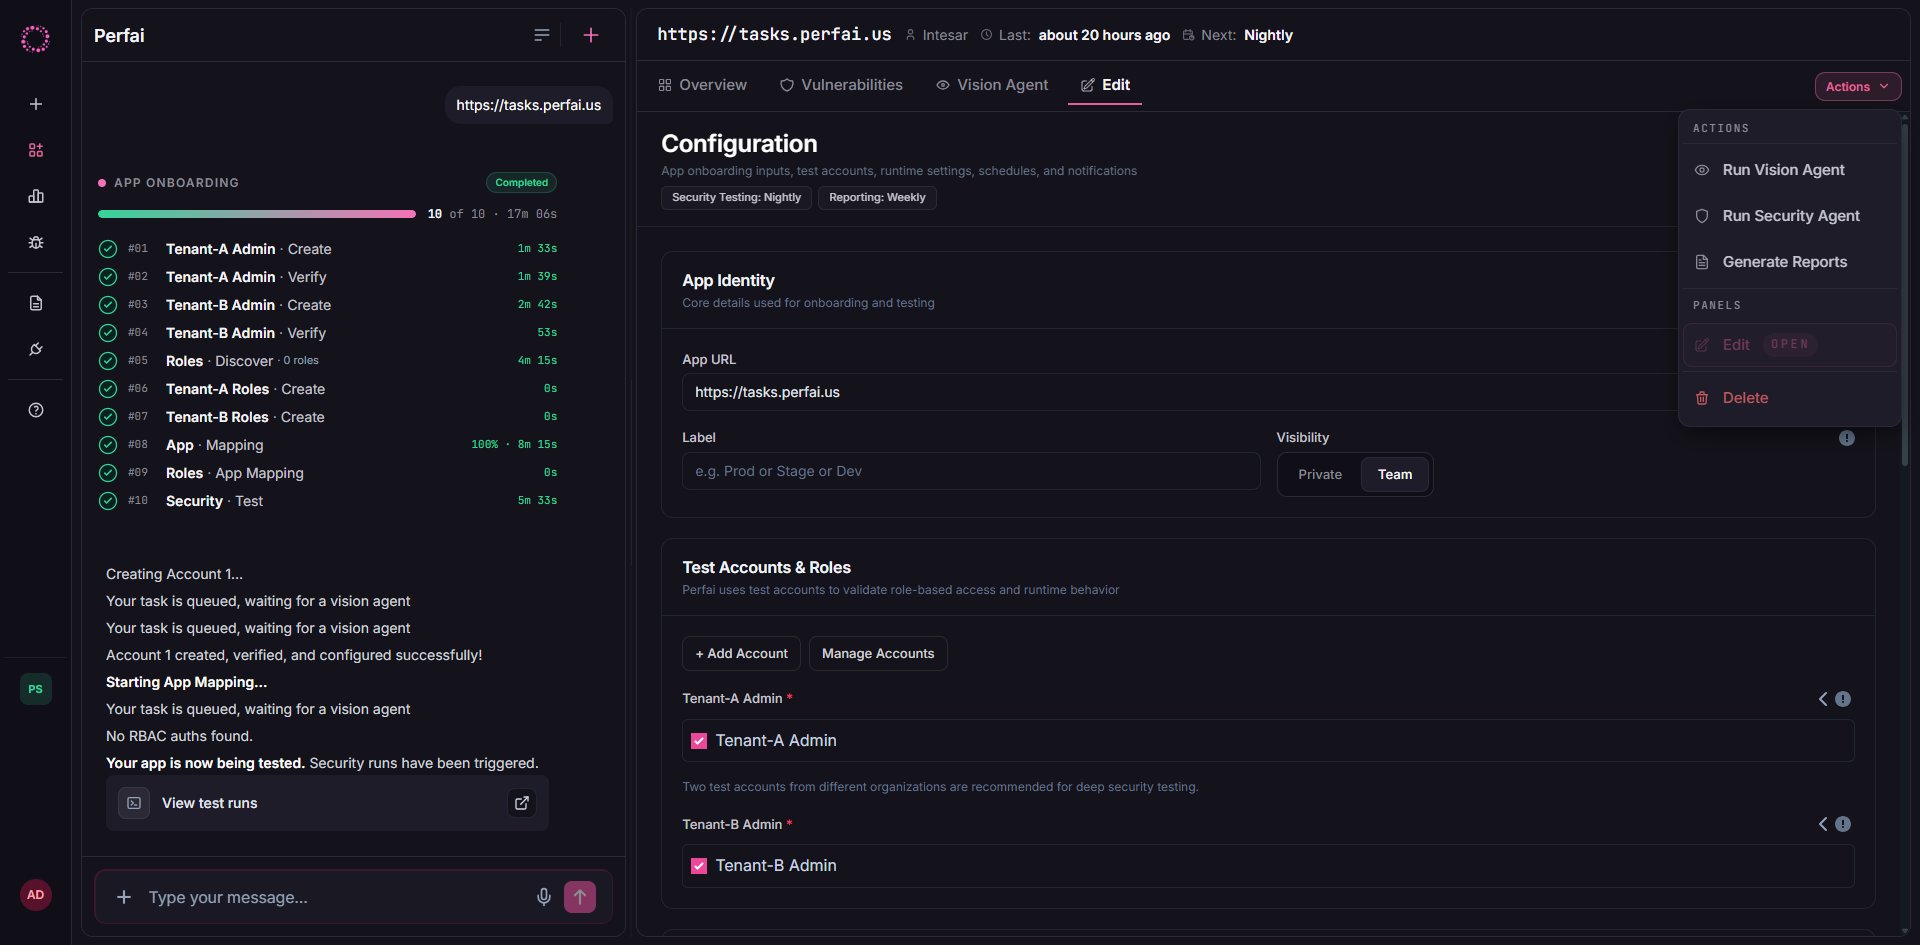
Task: Open the document icon in sidebar
Action: click(36, 303)
